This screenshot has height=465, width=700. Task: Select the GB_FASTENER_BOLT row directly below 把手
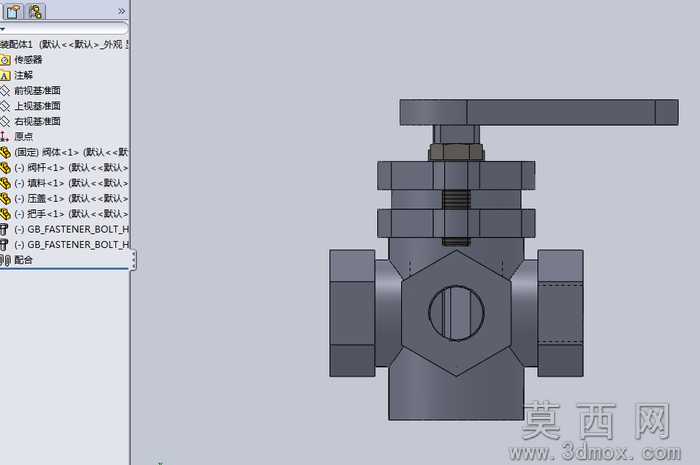[64, 229]
